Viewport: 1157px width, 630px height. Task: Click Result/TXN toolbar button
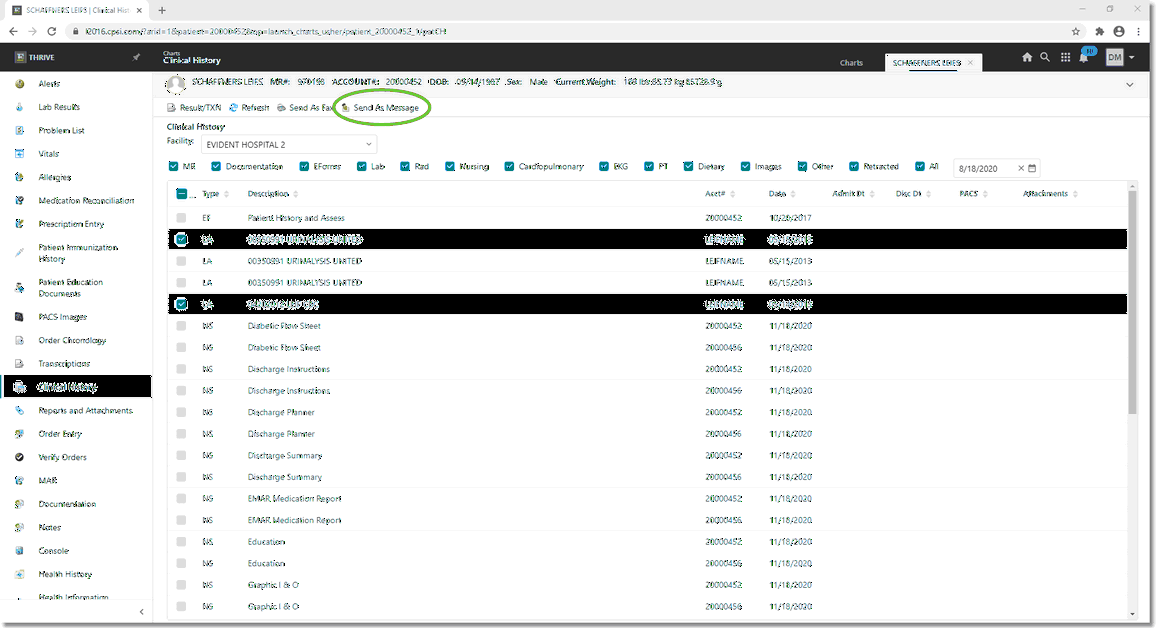[x=194, y=108]
